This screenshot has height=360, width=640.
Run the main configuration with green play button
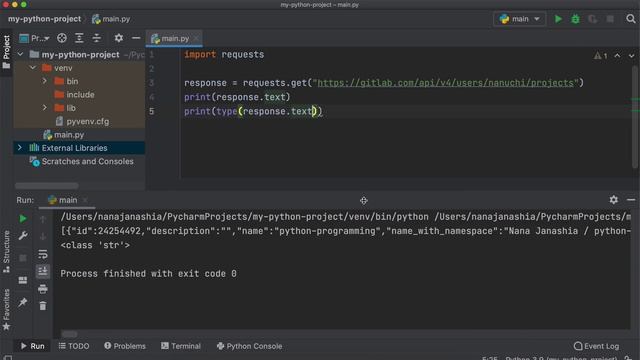click(x=558, y=19)
